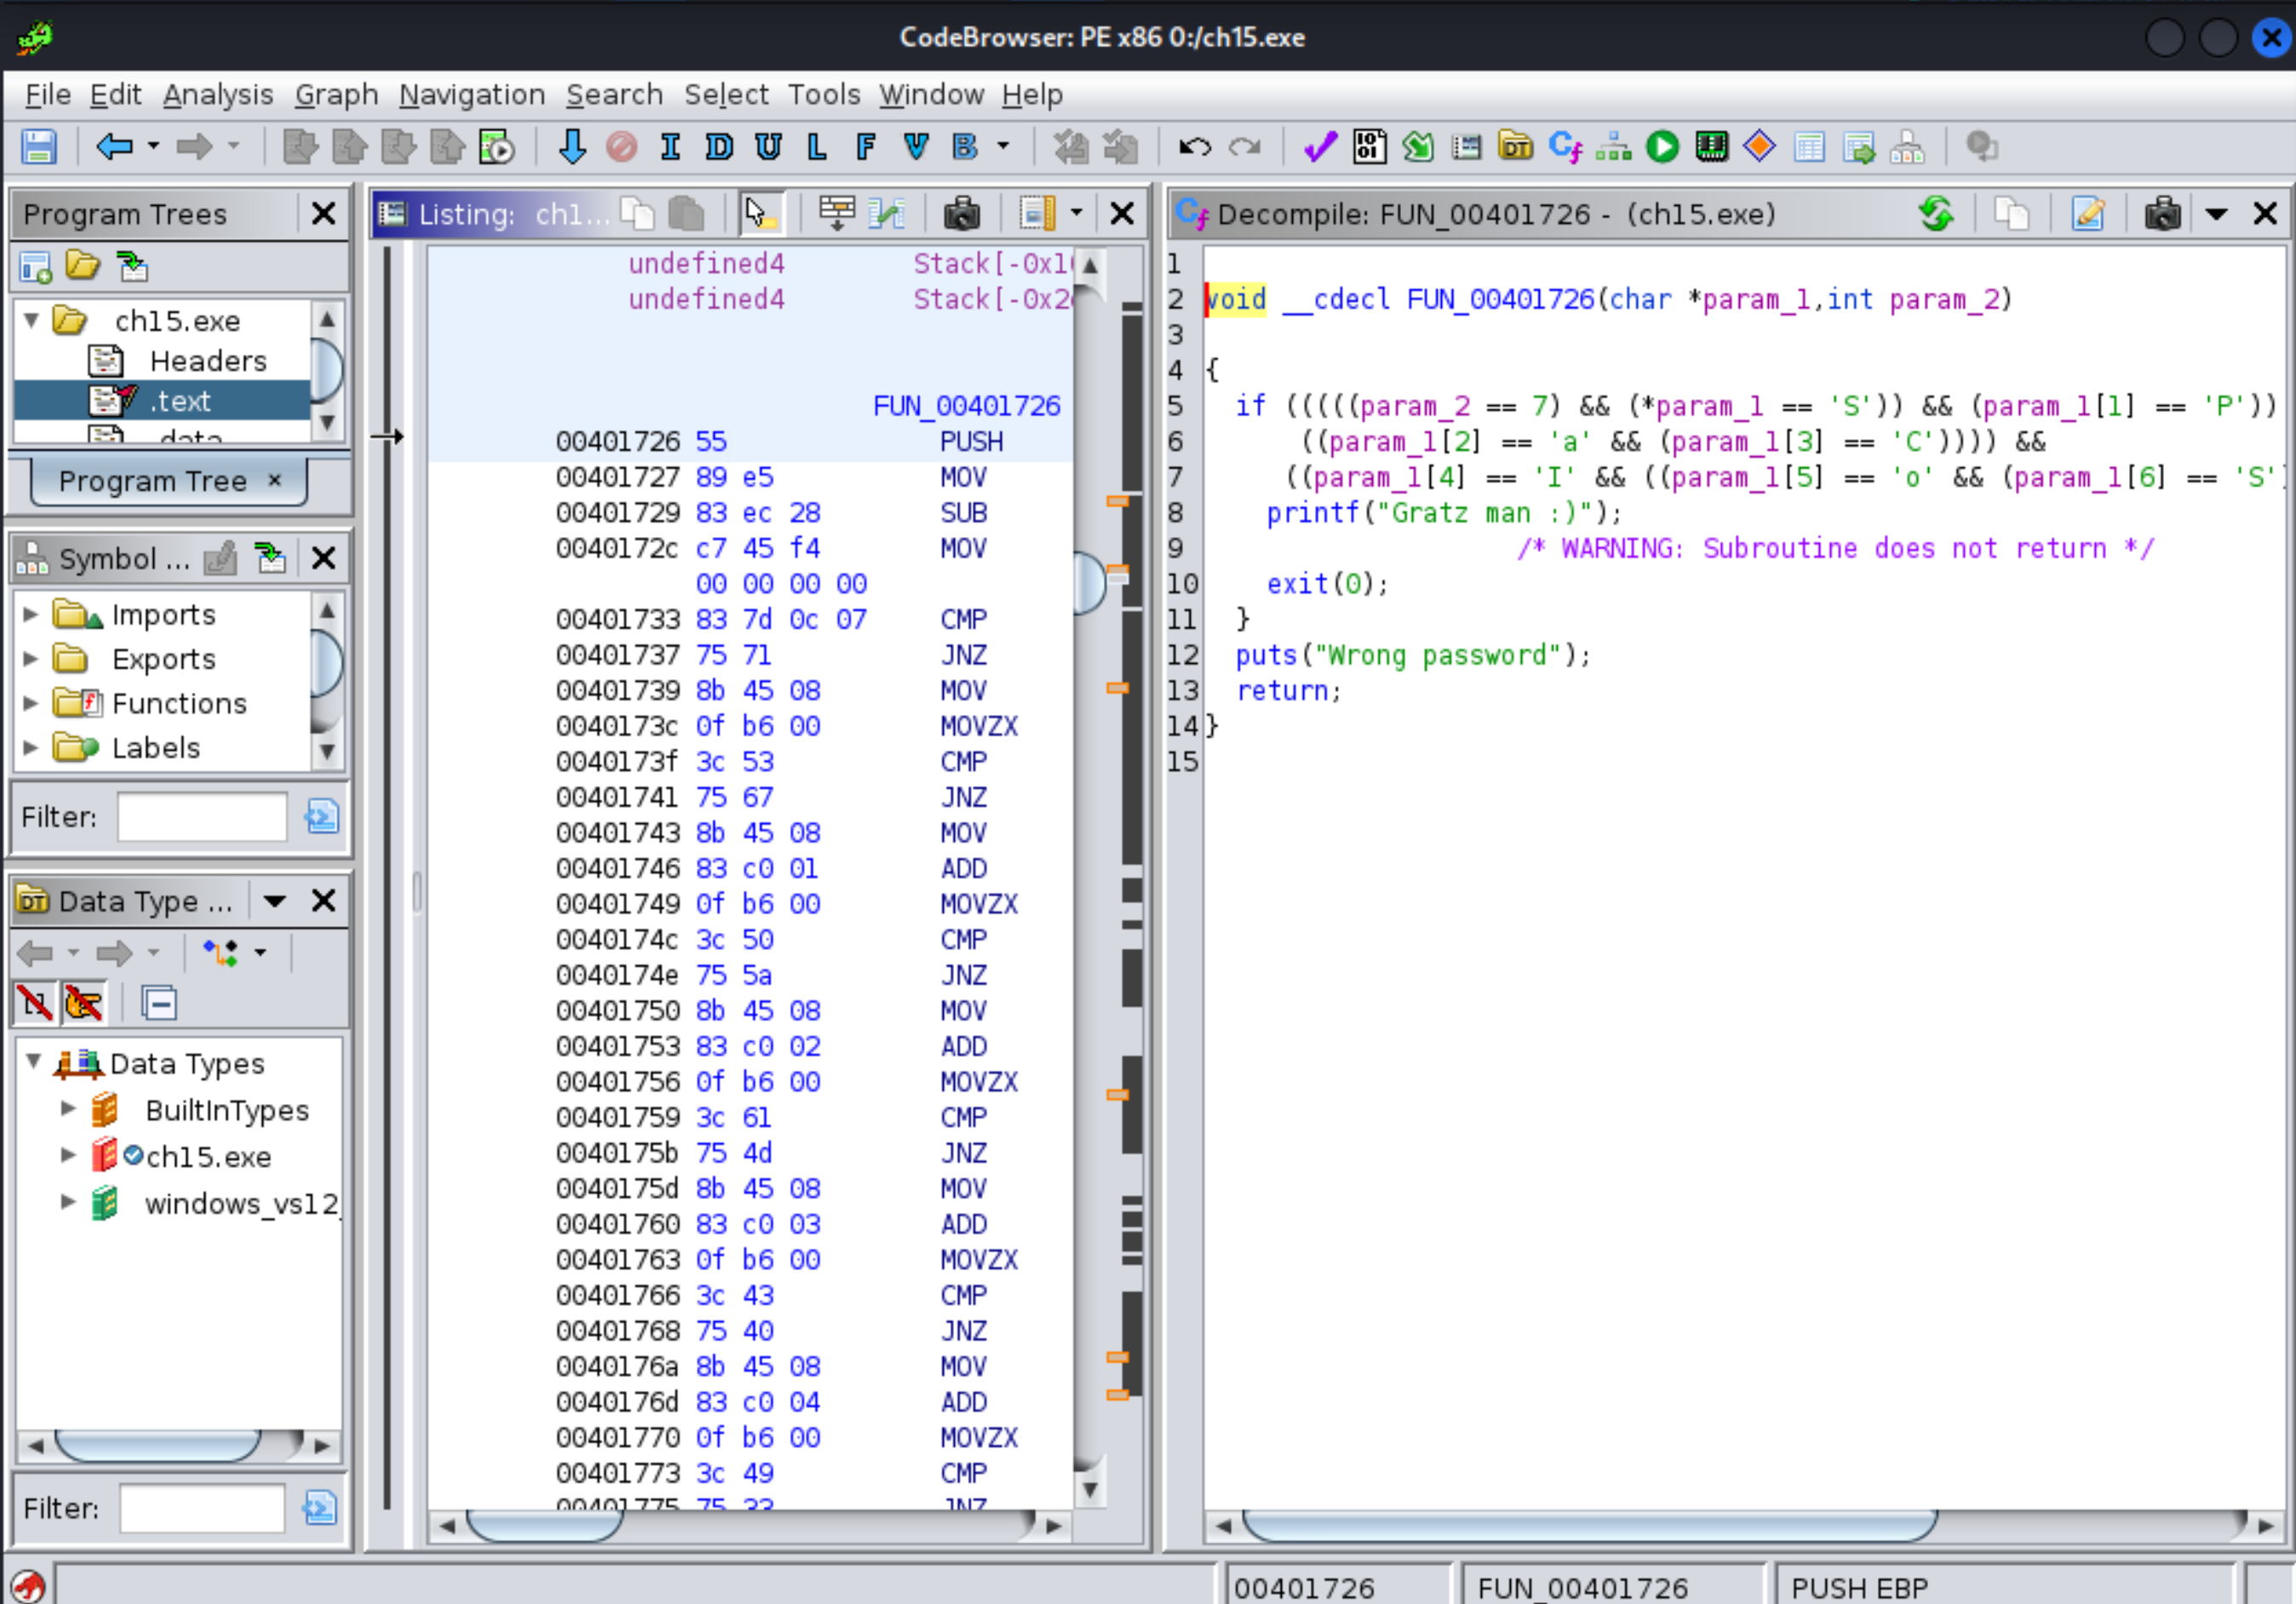Click the open folder icon in Program Trees

tap(83, 266)
